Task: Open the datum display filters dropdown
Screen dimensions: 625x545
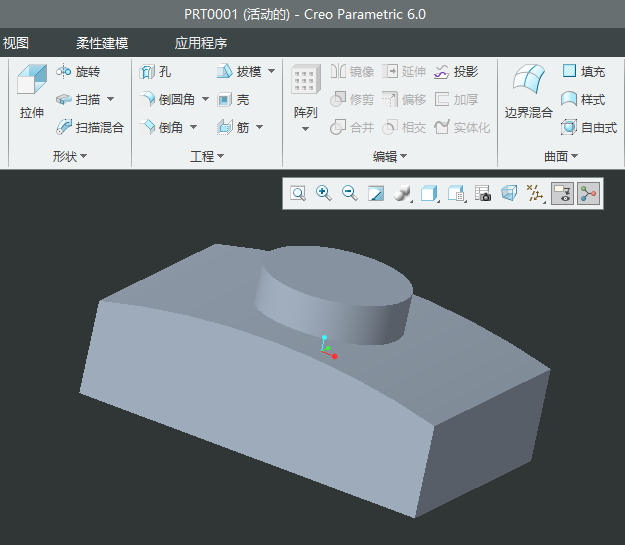Action: click(536, 194)
